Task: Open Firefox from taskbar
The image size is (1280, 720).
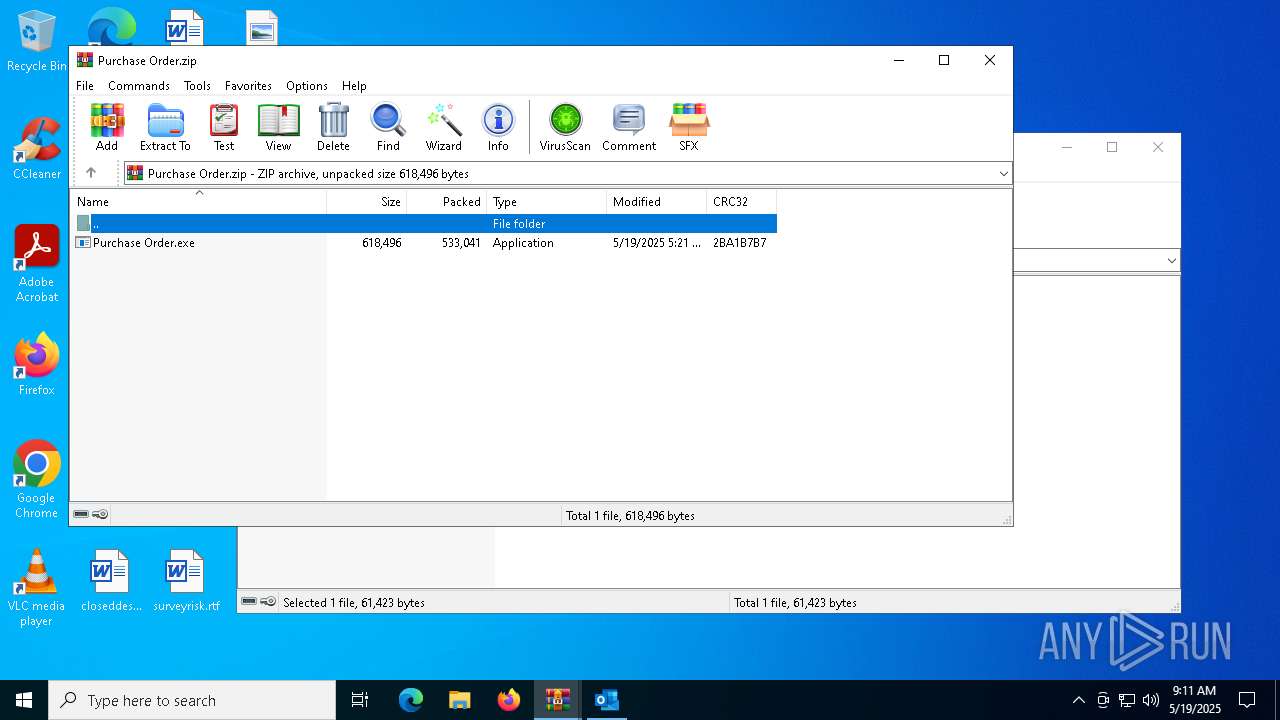Action: [x=508, y=700]
